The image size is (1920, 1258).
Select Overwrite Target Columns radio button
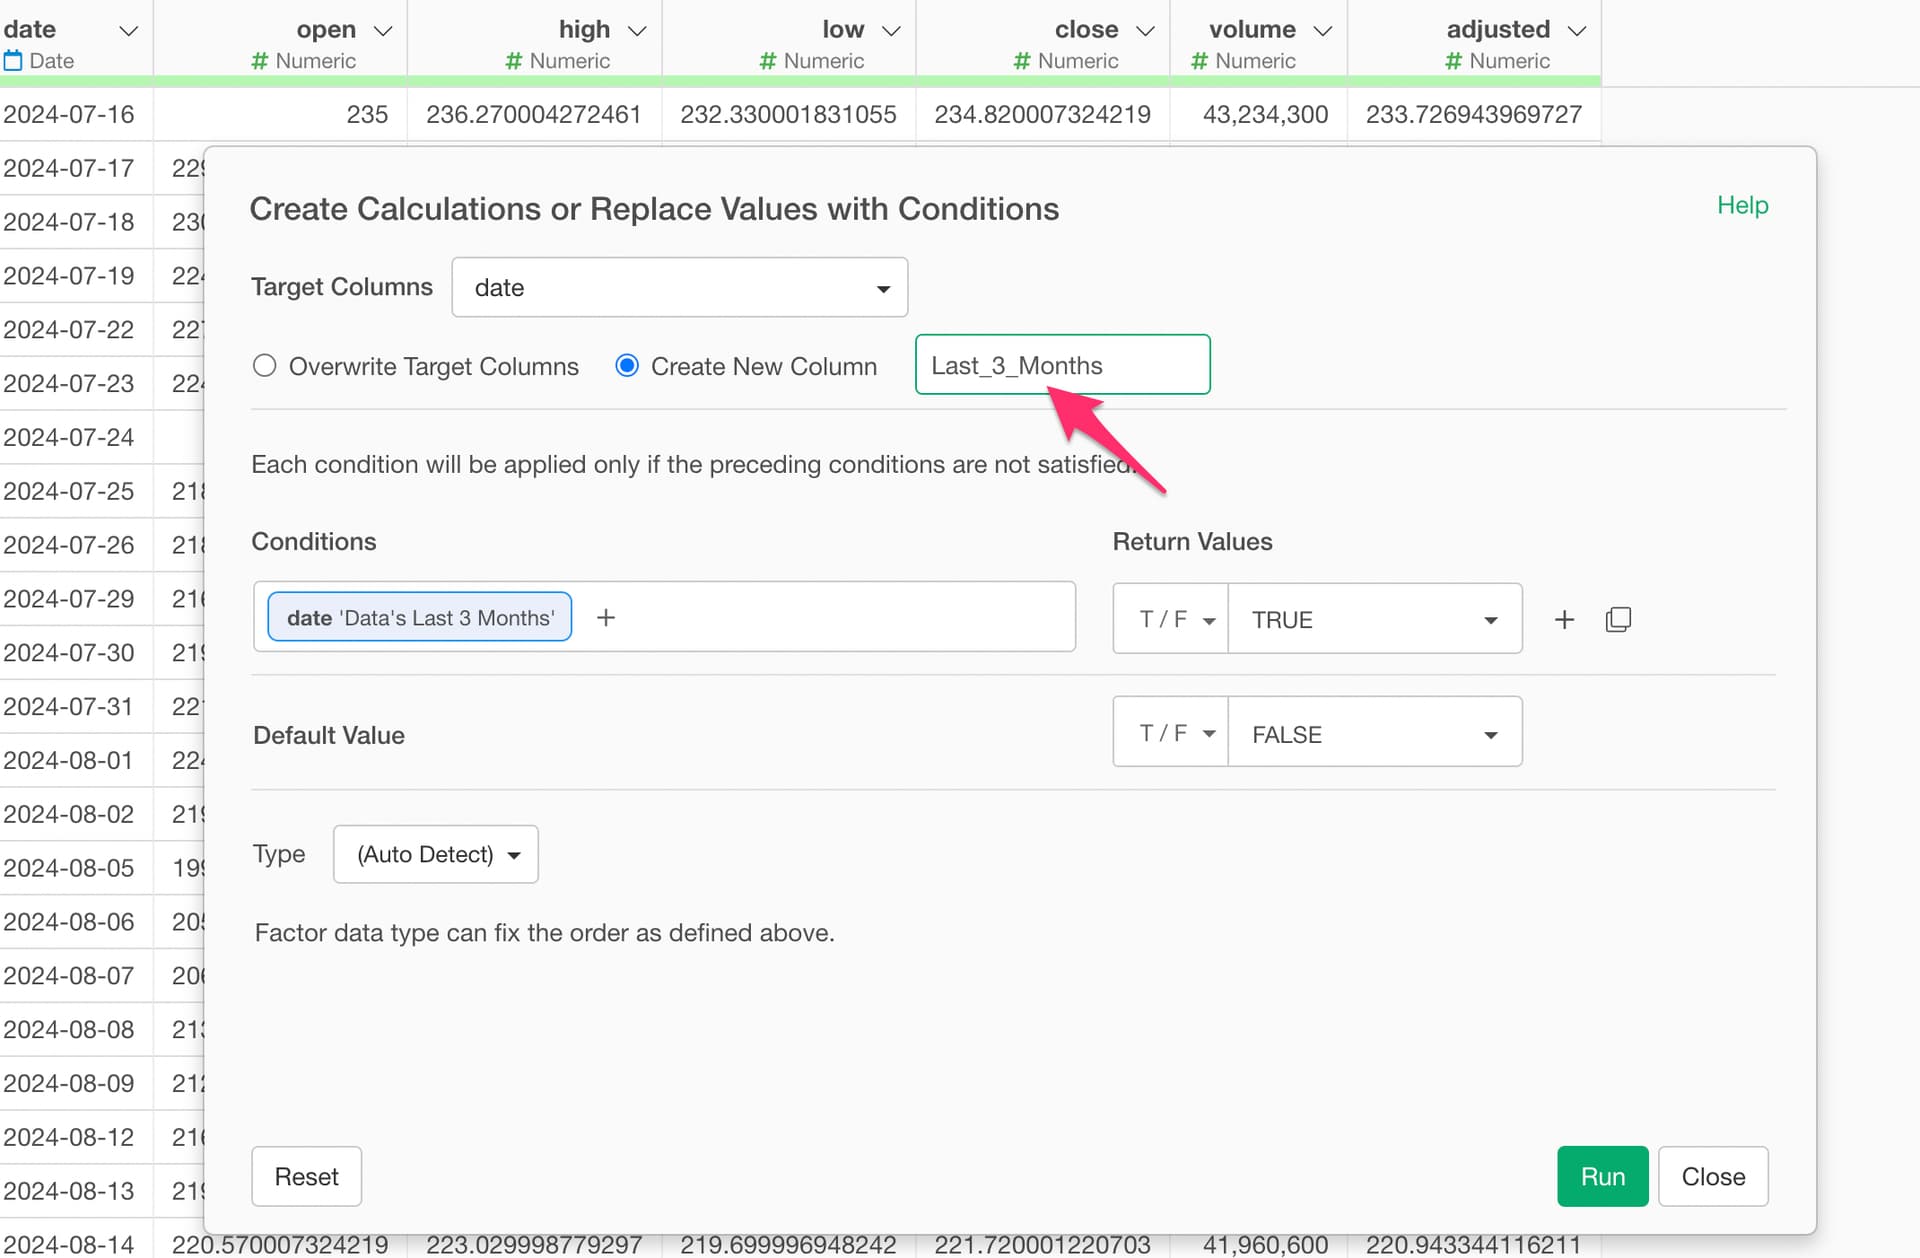tap(265, 366)
